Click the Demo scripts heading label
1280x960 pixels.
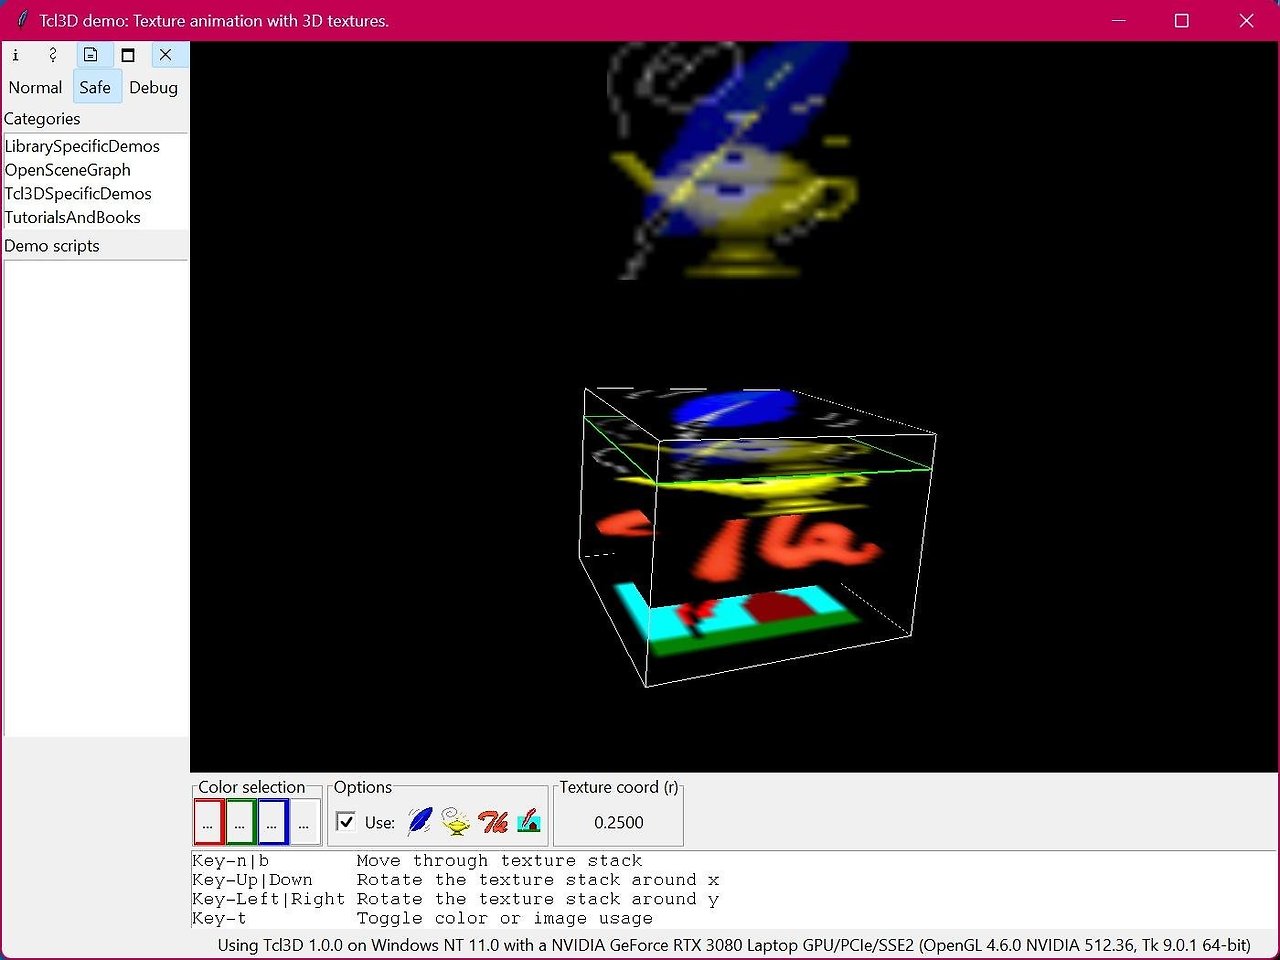pyautogui.click(x=52, y=246)
